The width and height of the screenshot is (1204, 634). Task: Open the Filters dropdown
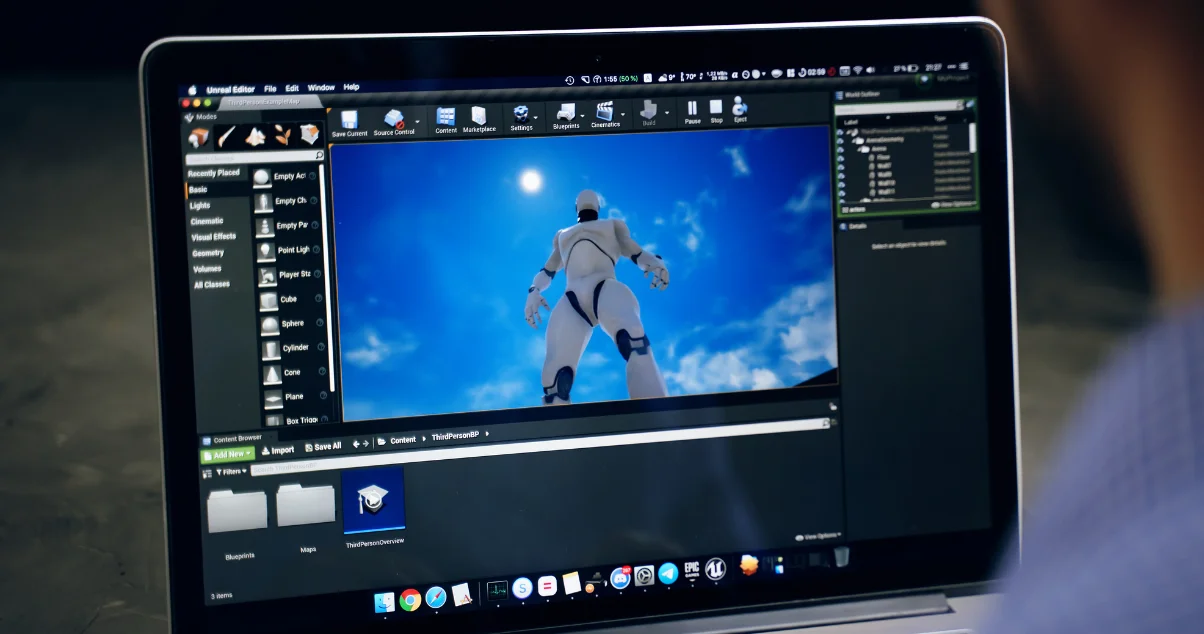(x=229, y=471)
